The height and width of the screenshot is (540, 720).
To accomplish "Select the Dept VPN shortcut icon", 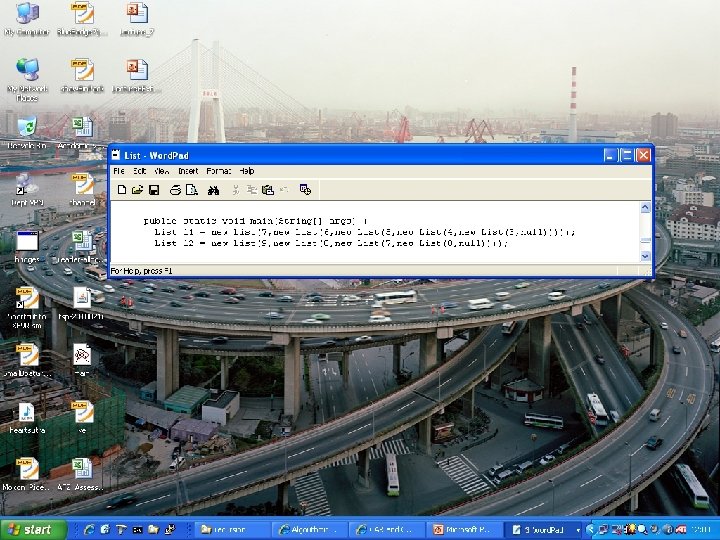I will coord(27,189).
